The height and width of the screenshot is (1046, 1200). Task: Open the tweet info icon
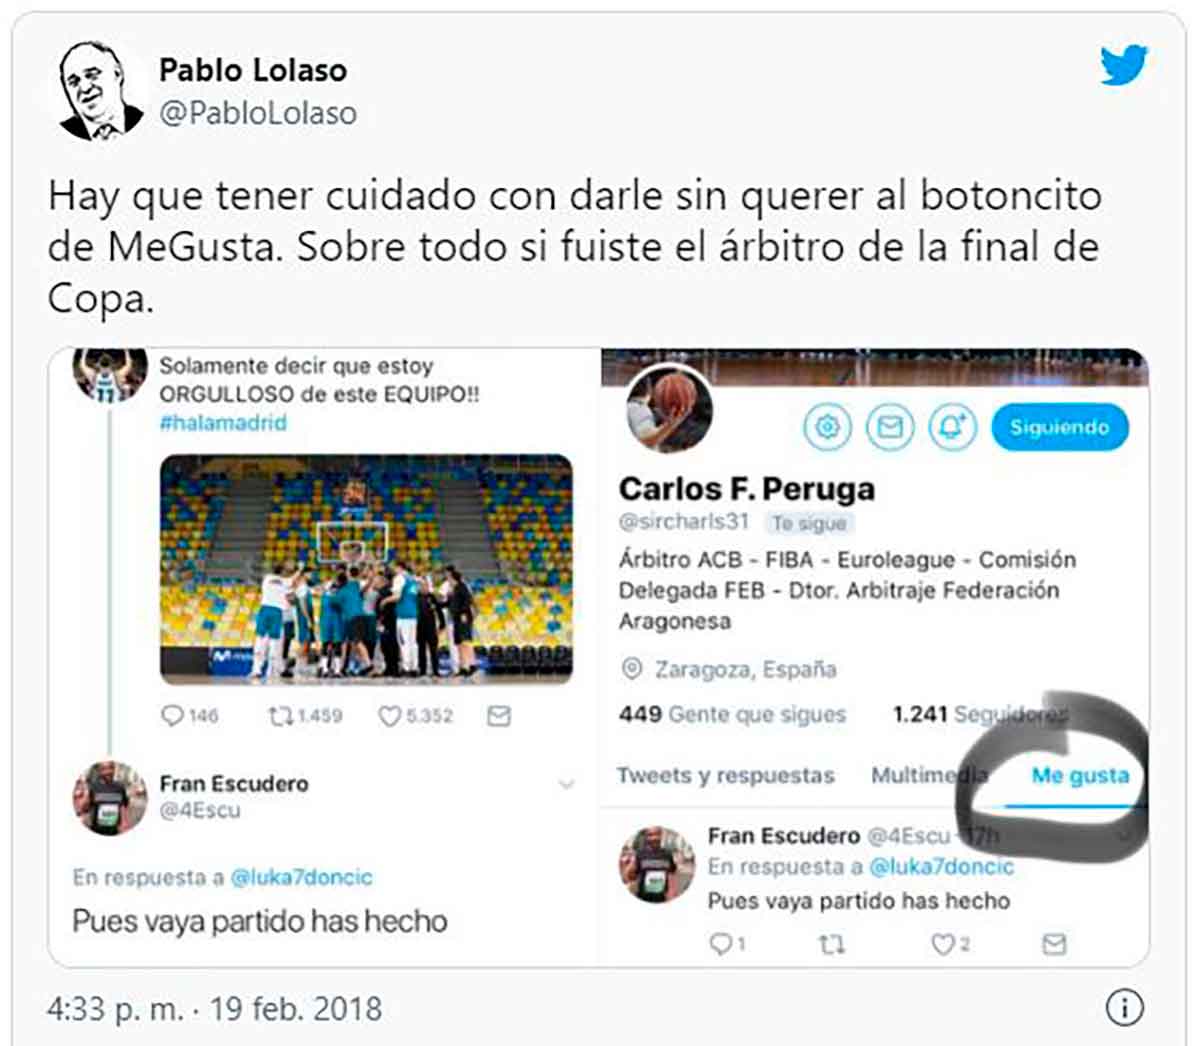coord(1125,1007)
